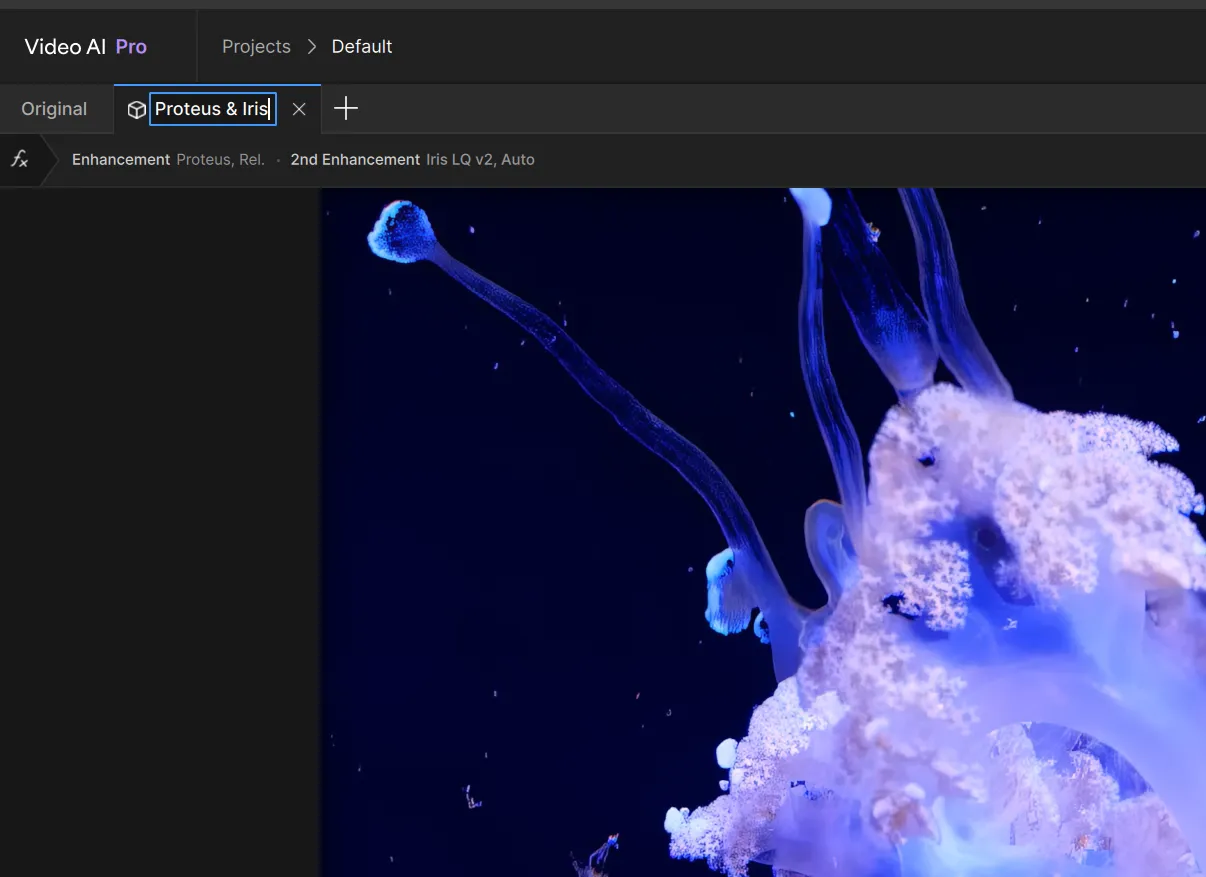Click the fx effects icon
This screenshot has width=1206, height=877.
19,160
